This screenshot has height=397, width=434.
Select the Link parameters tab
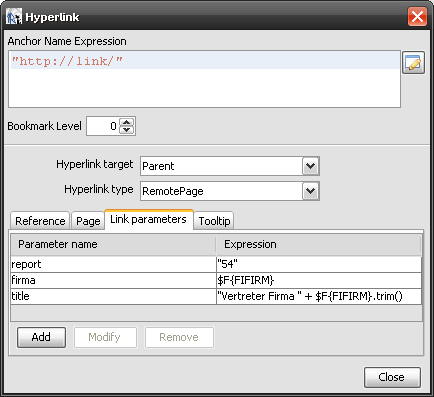coord(149,219)
